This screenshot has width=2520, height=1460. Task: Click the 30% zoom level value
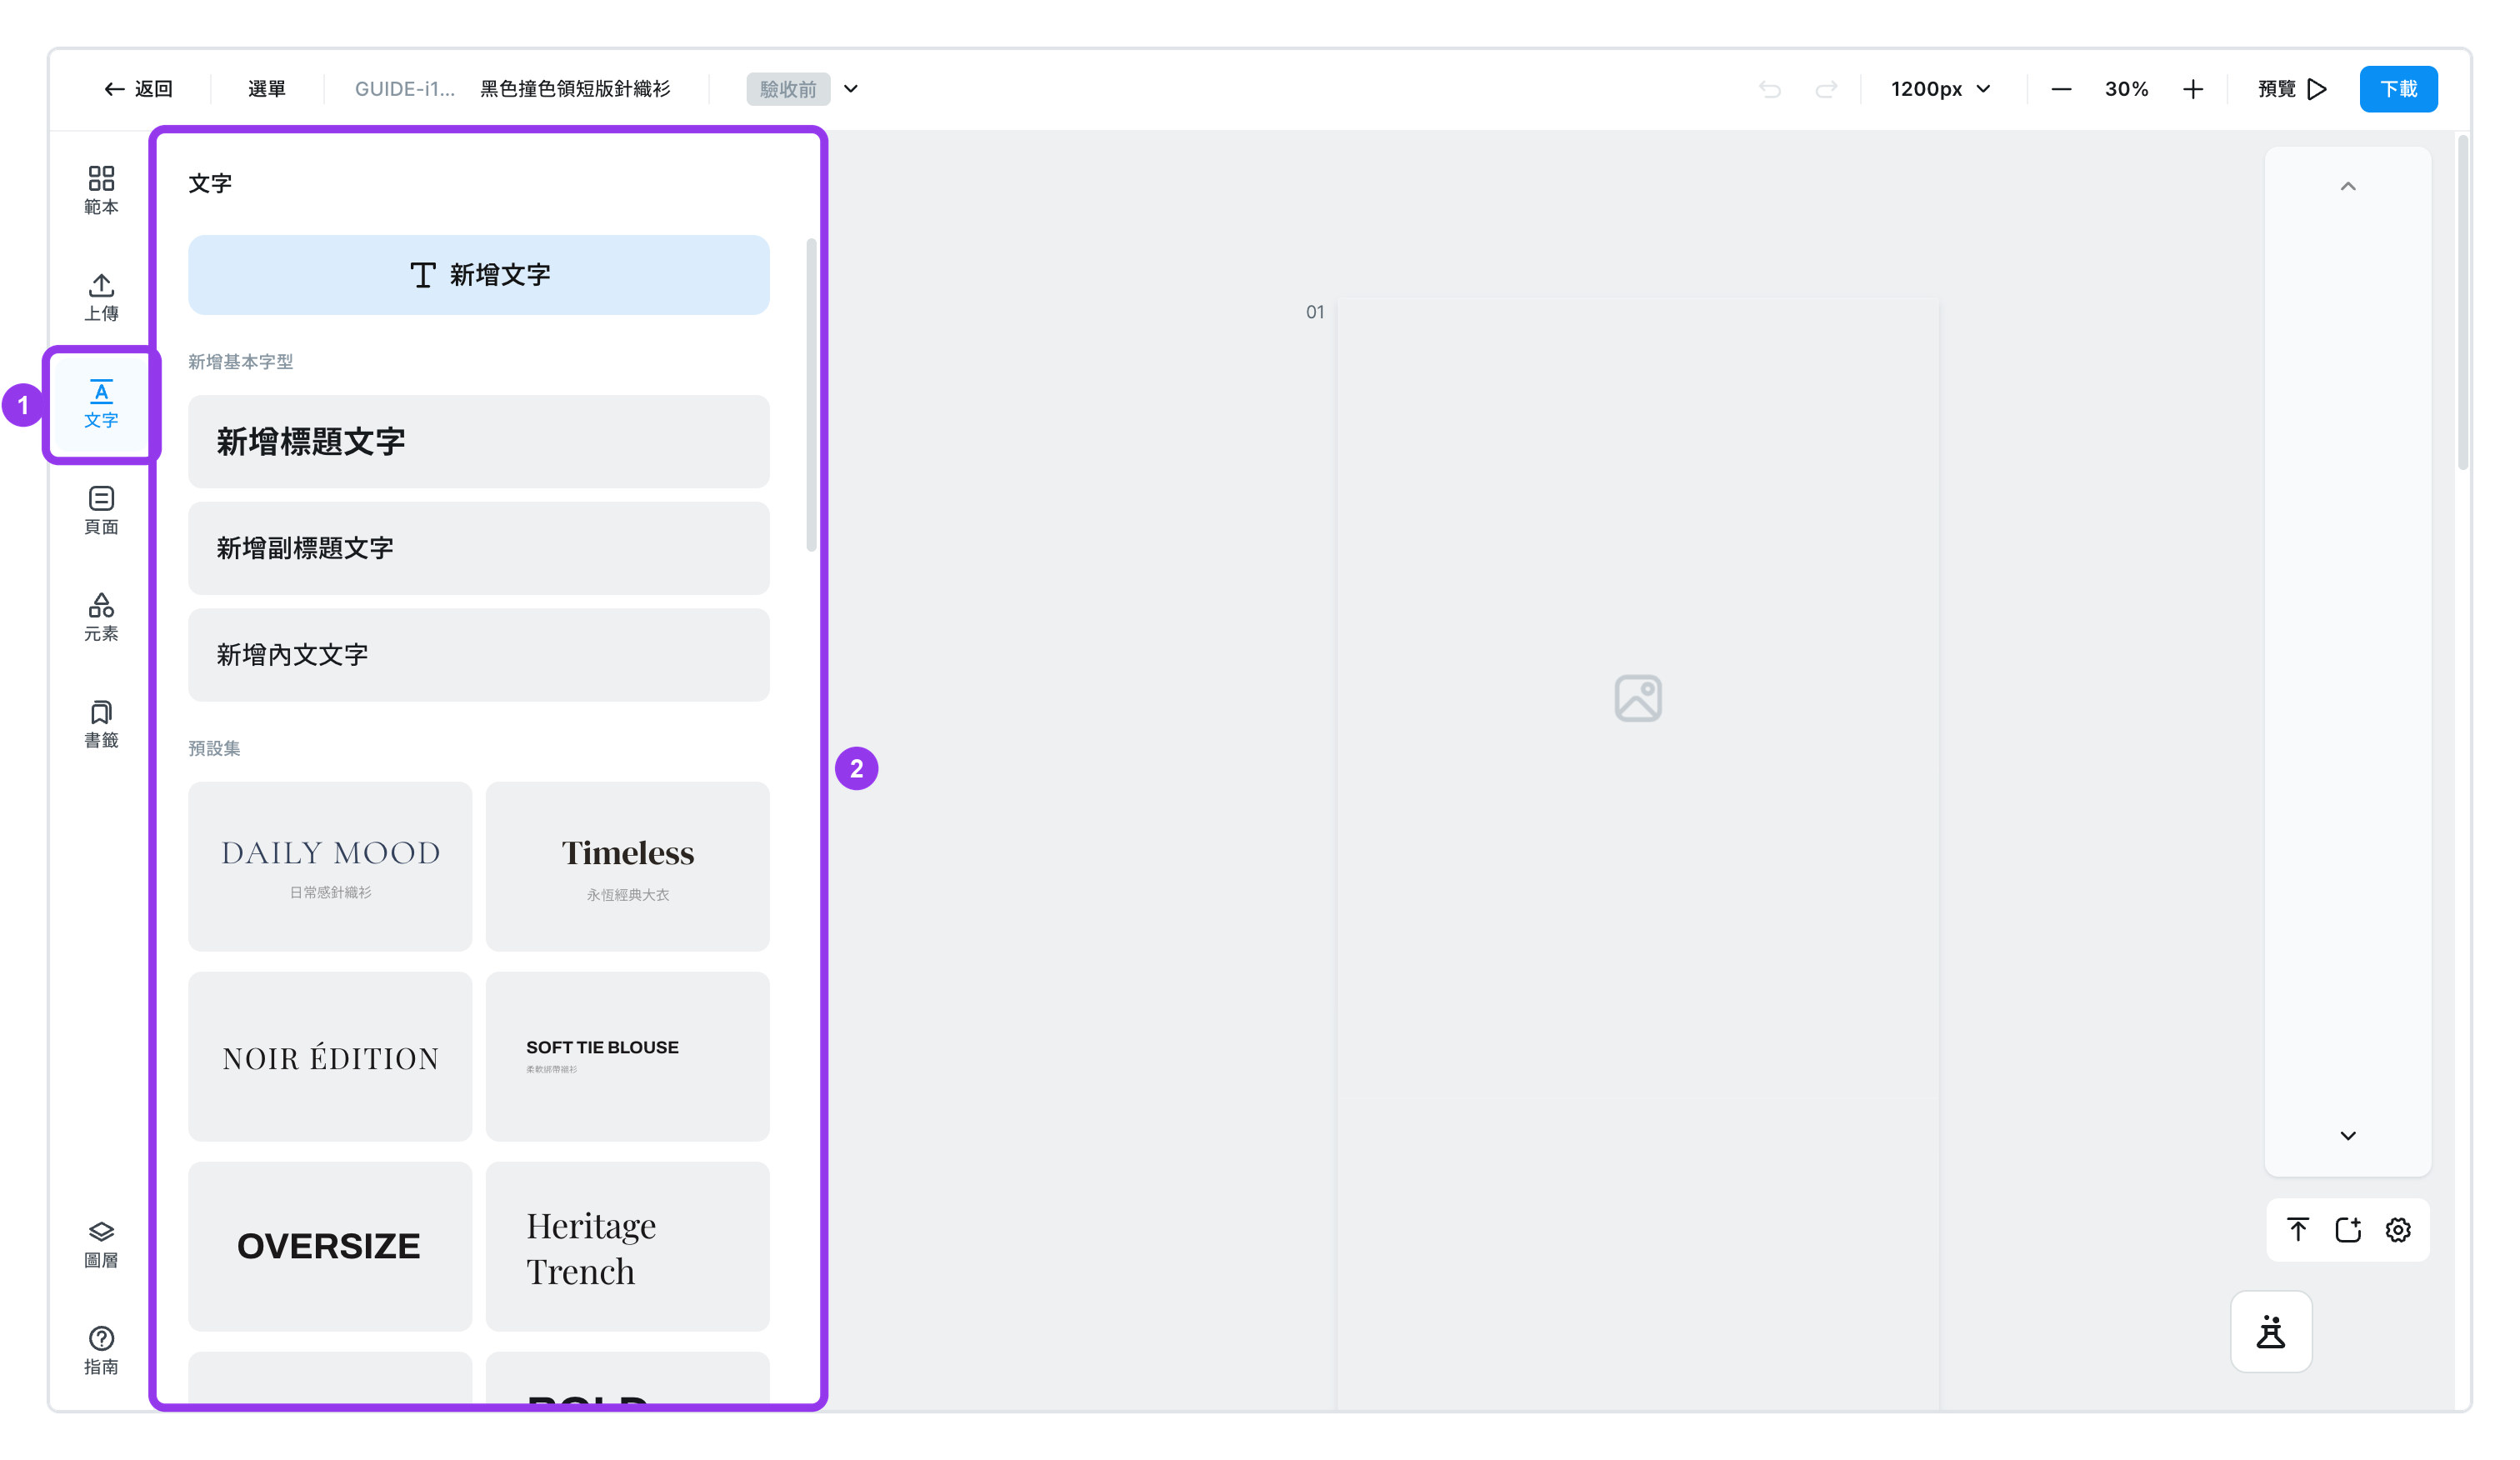coord(2126,89)
